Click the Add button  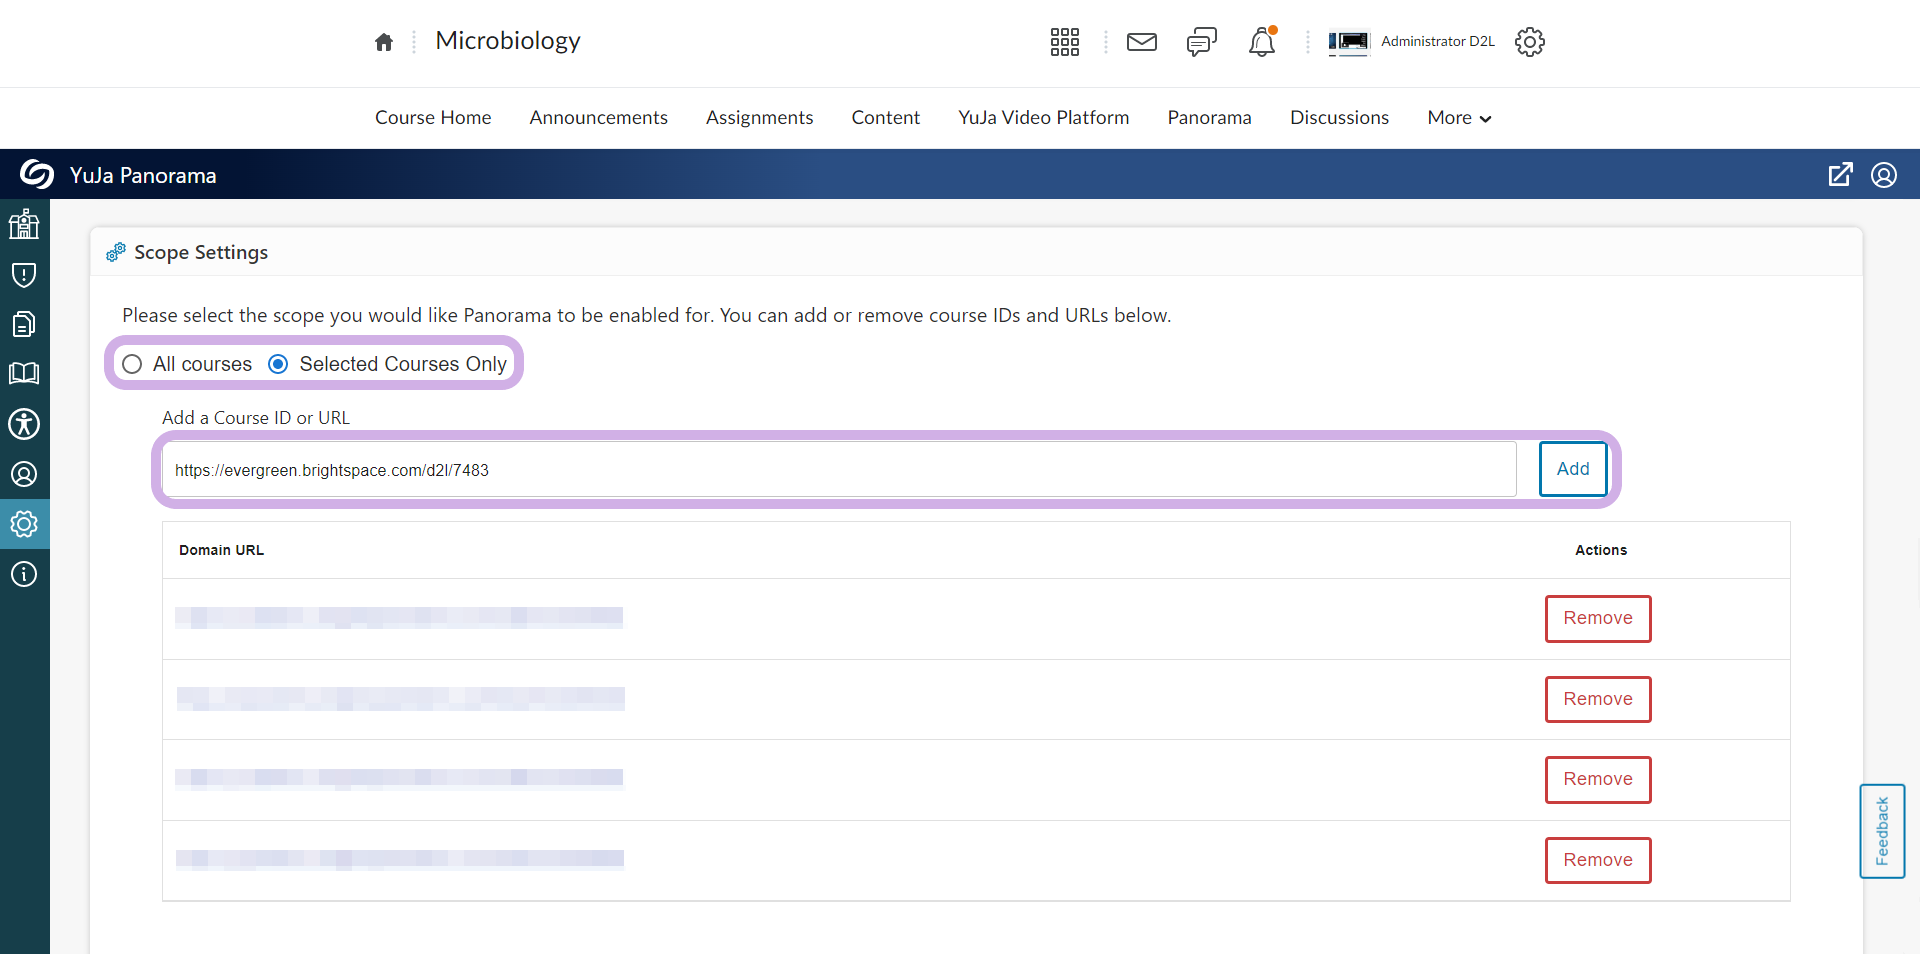tap(1573, 469)
